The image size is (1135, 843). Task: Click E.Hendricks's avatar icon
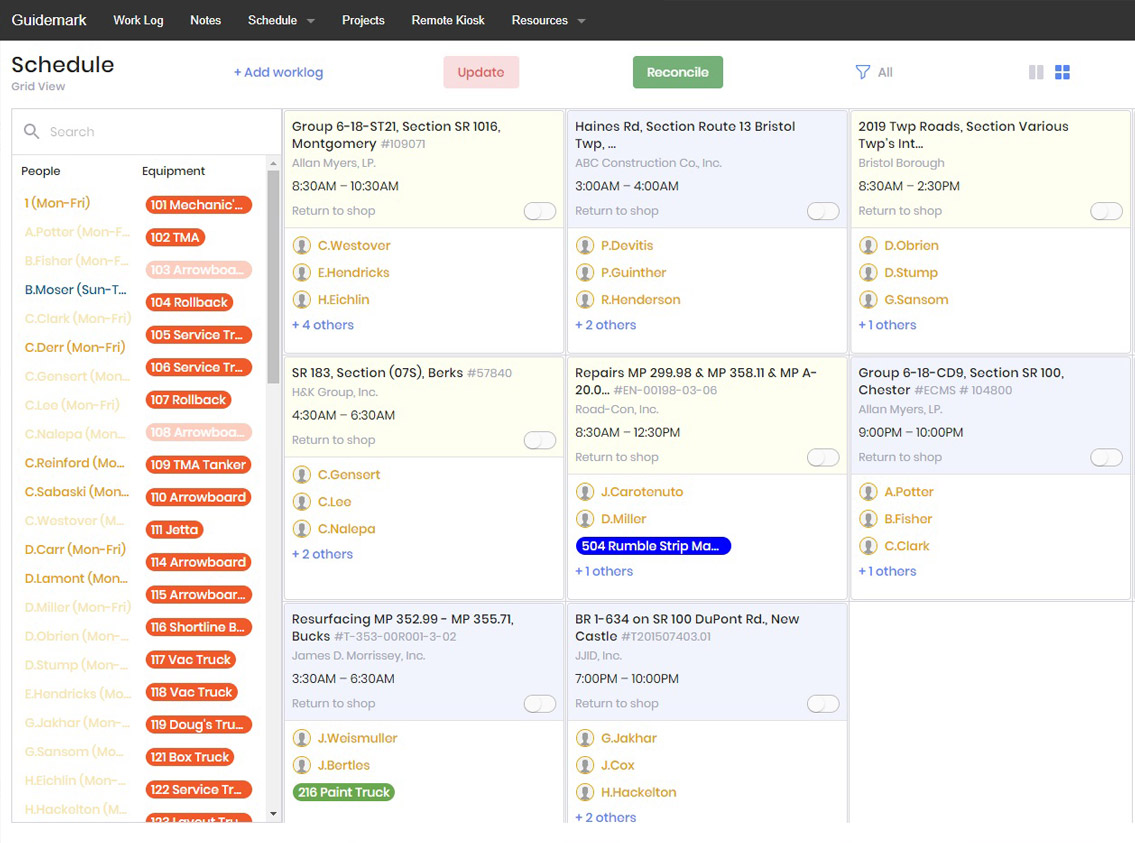tap(301, 273)
